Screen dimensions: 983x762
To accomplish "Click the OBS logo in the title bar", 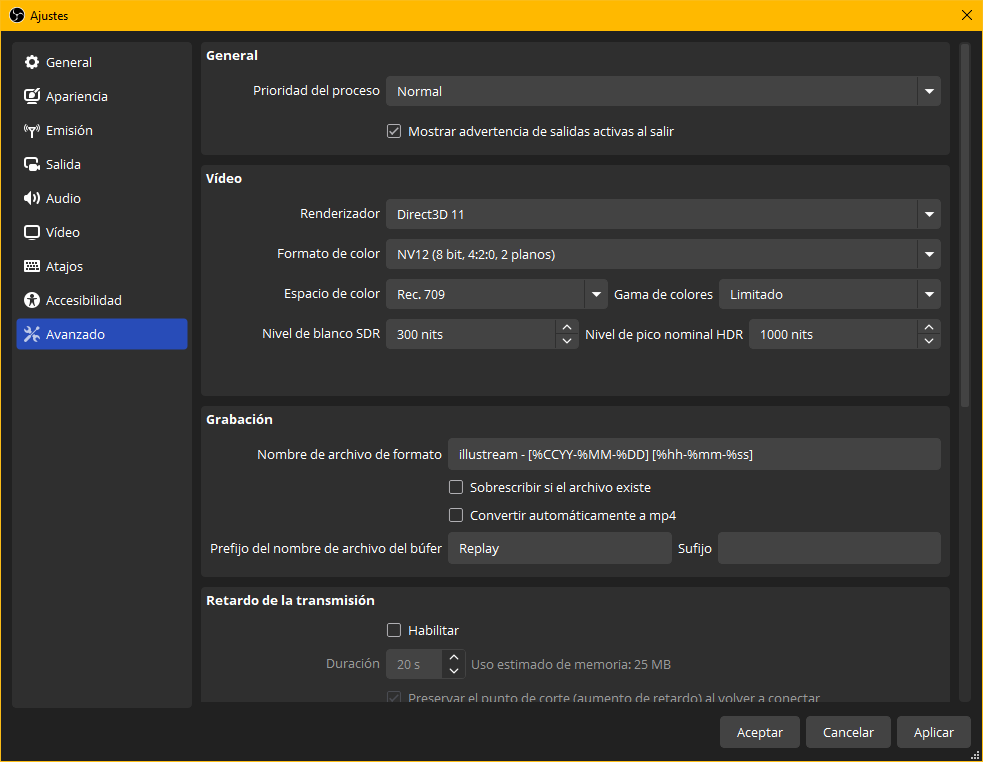I will click(x=17, y=15).
